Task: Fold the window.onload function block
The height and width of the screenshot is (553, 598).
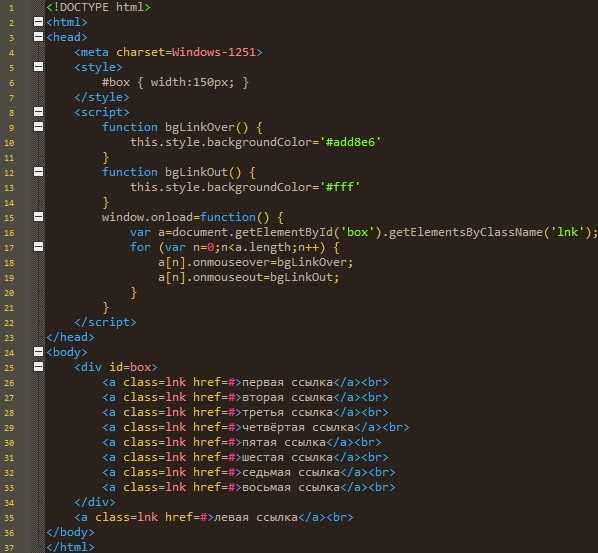Action: tap(39, 217)
